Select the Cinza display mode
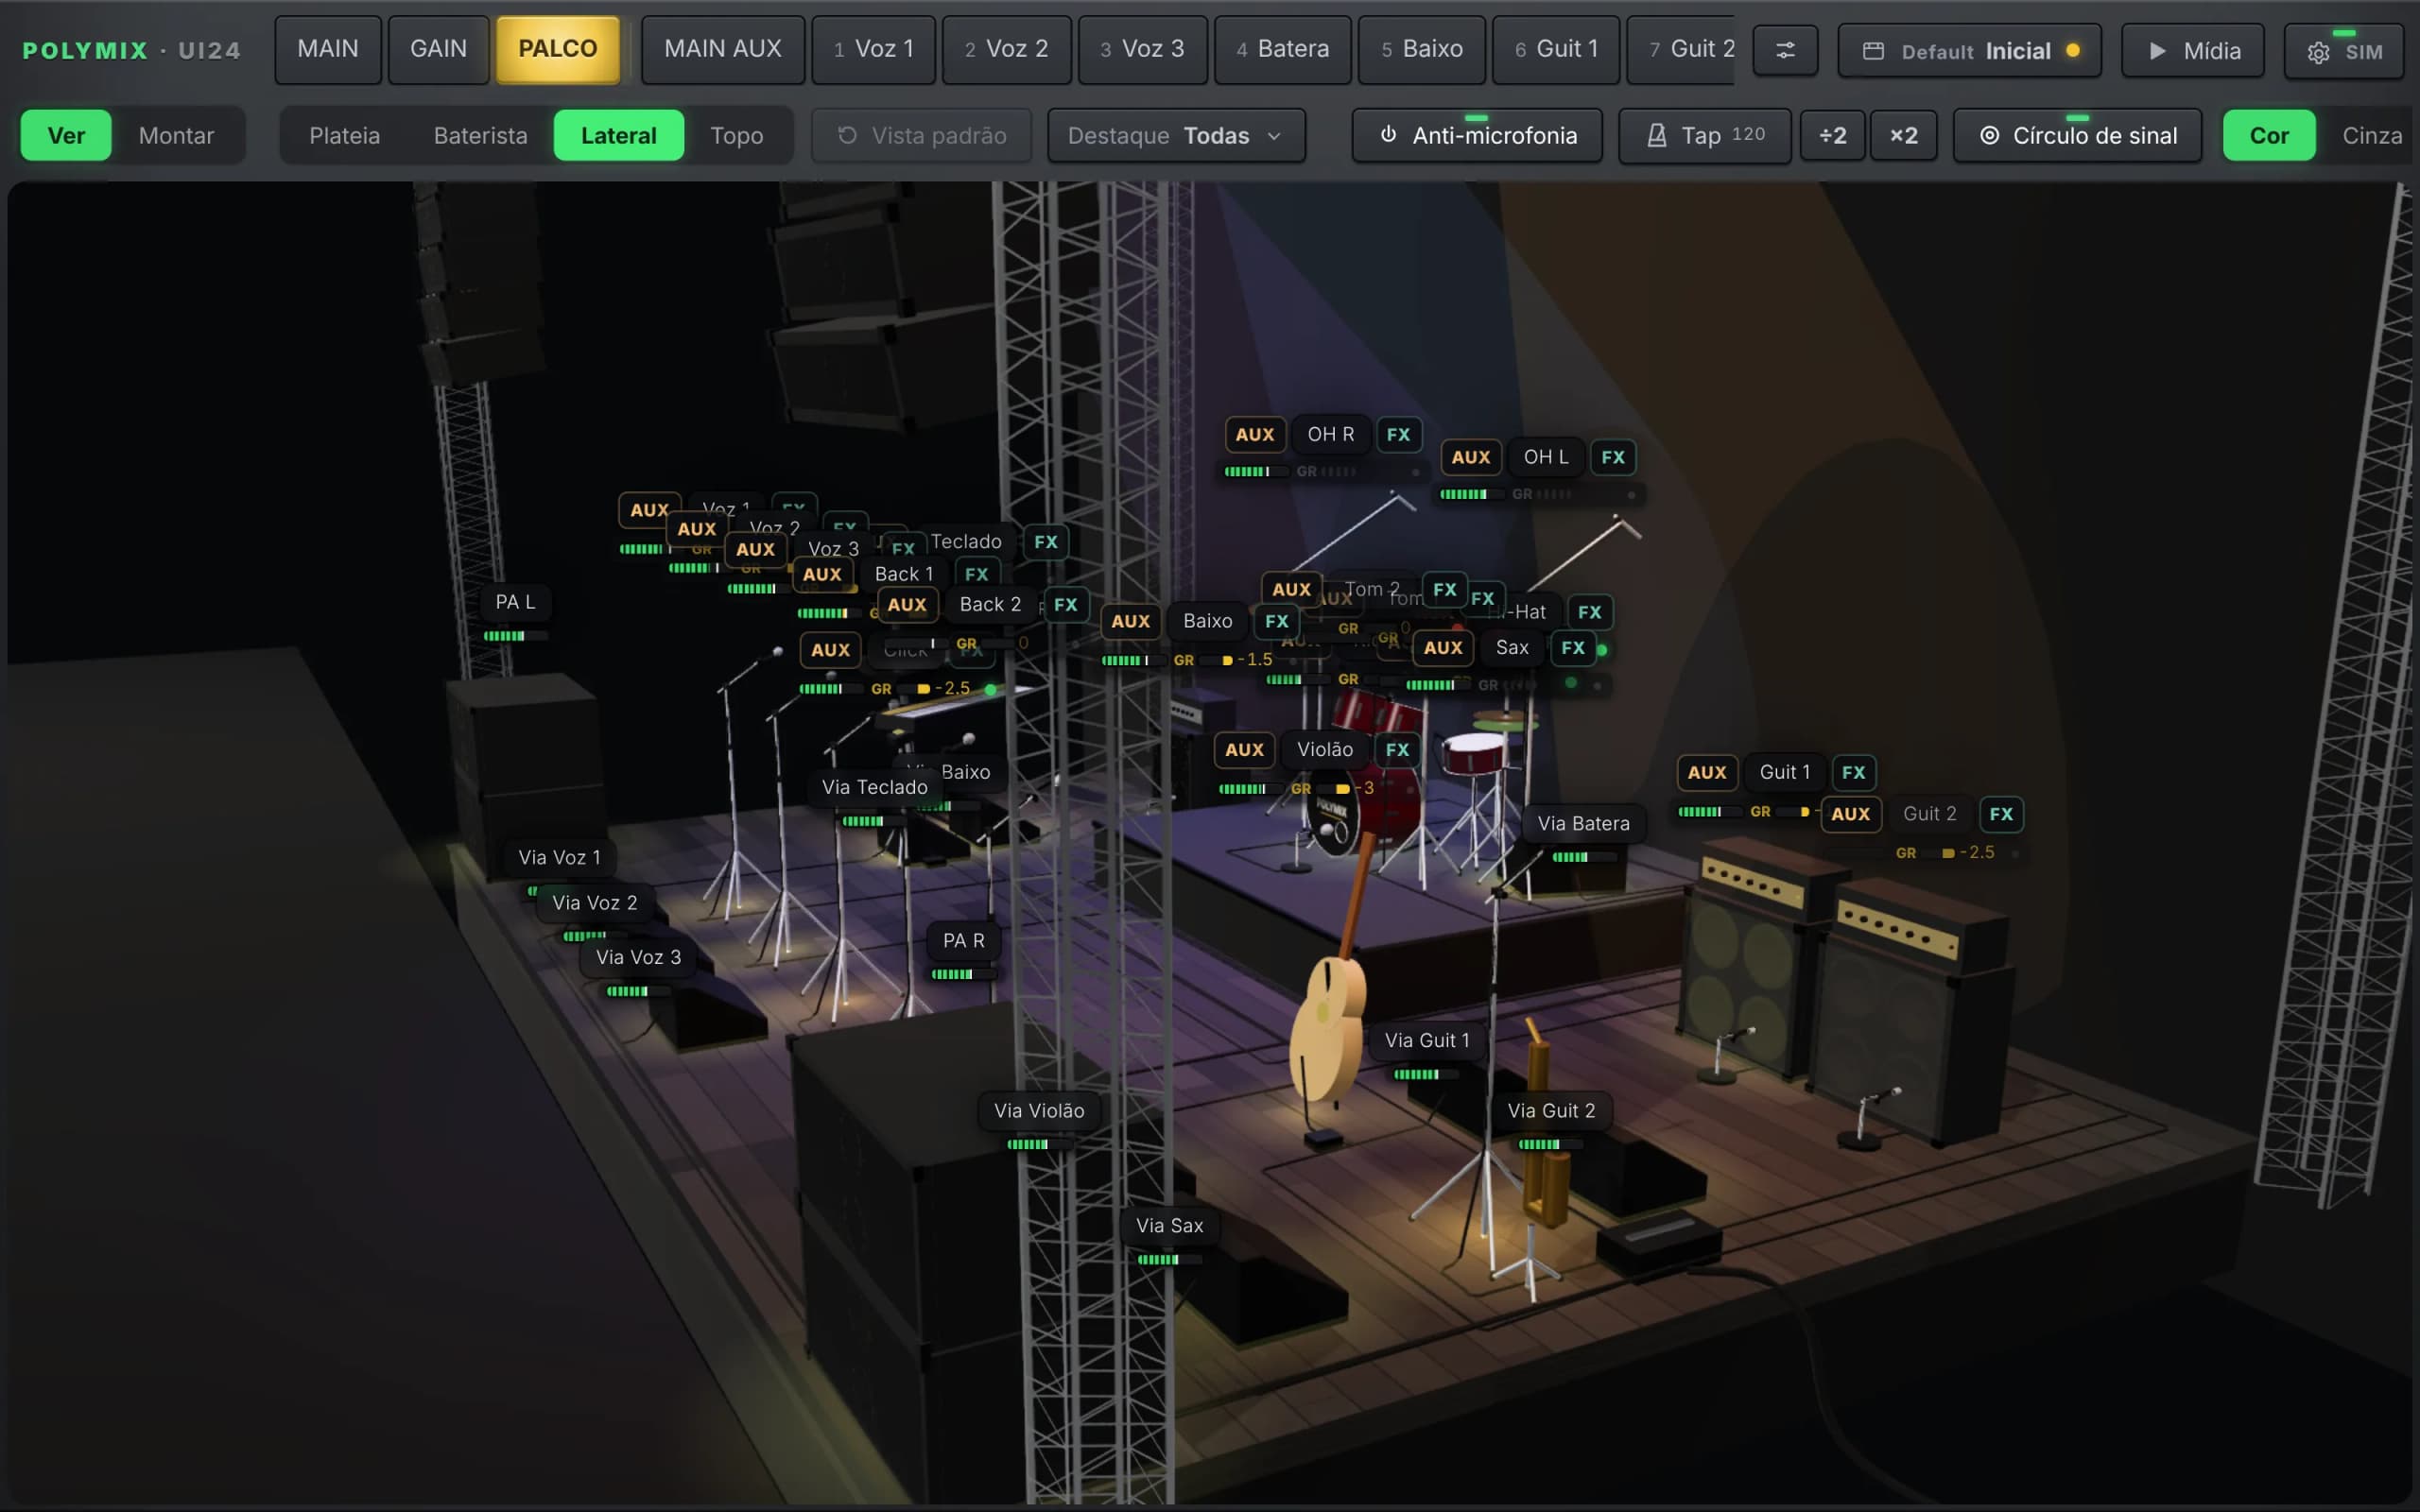Screen dimensions: 2420x1512 click(x=2371, y=135)
